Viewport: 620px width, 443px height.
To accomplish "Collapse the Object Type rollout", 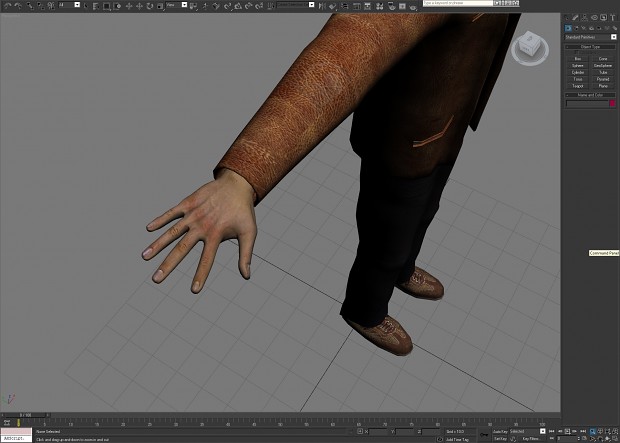I will (x=590, y=47).
